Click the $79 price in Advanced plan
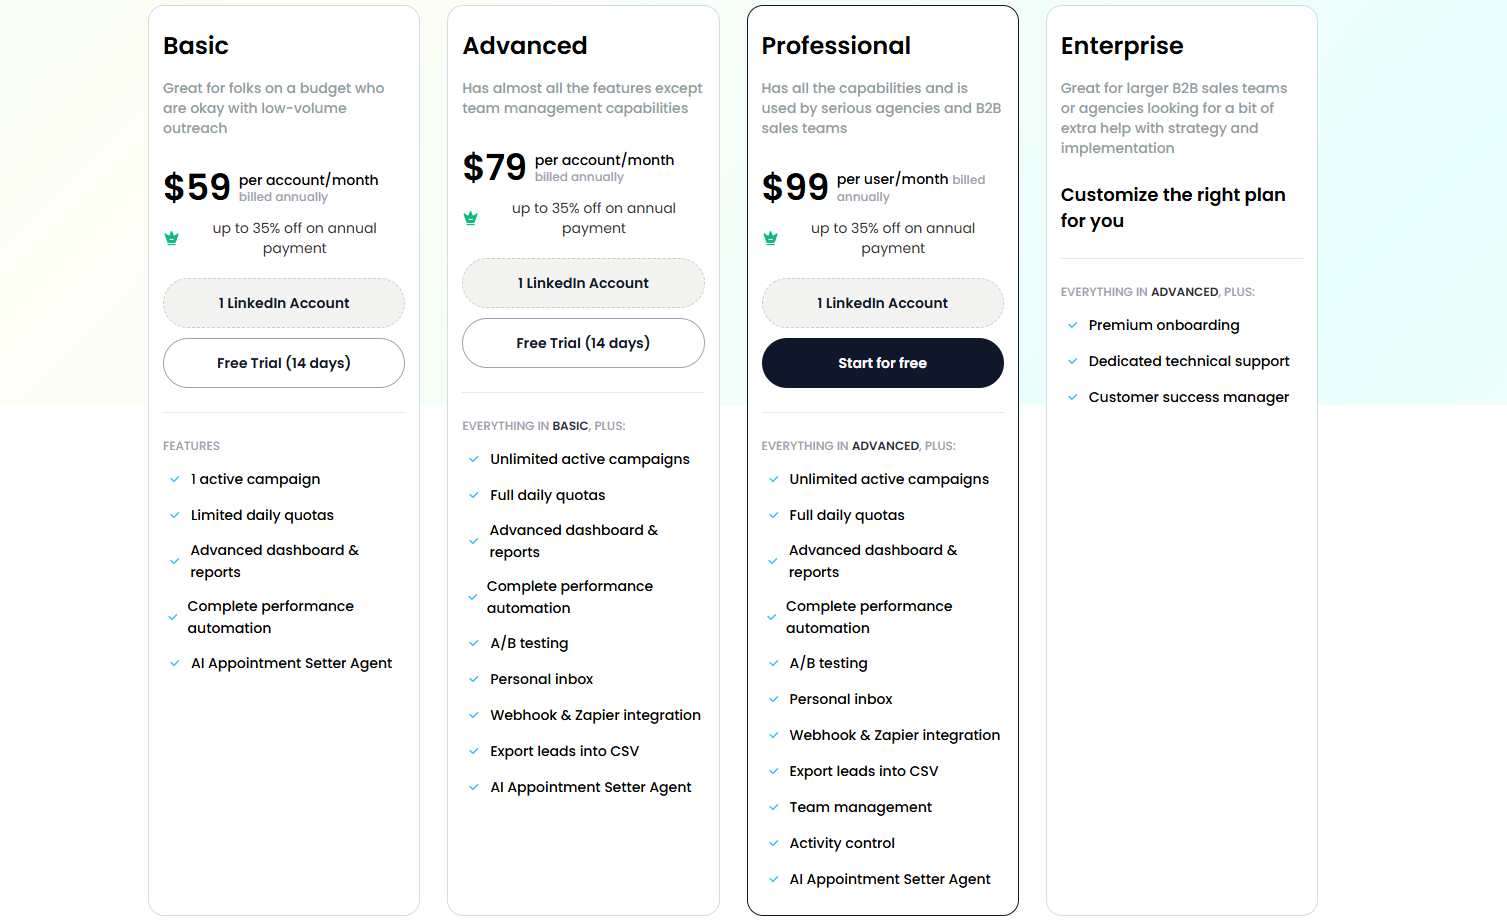Screen dimensions: 1507x920 click(x=494, y=167)
